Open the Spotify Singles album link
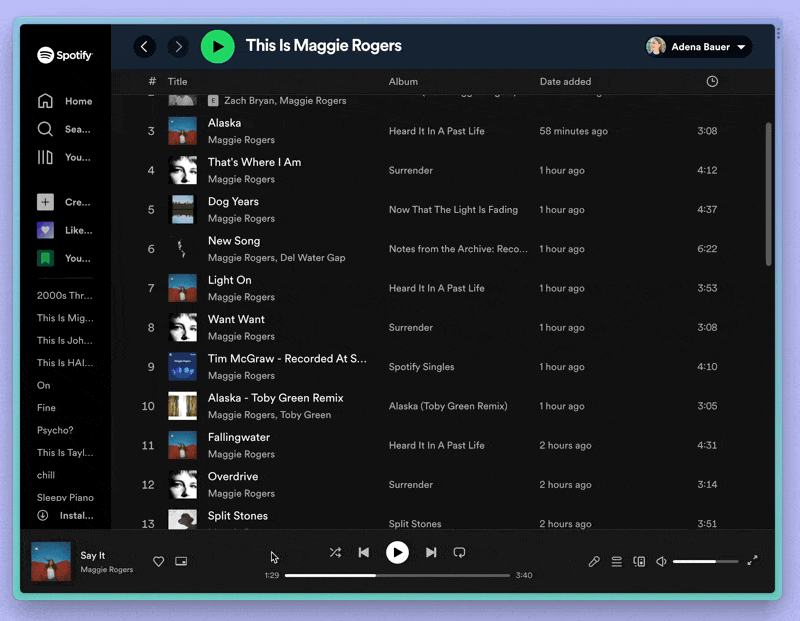 click(x=421, y=367)
